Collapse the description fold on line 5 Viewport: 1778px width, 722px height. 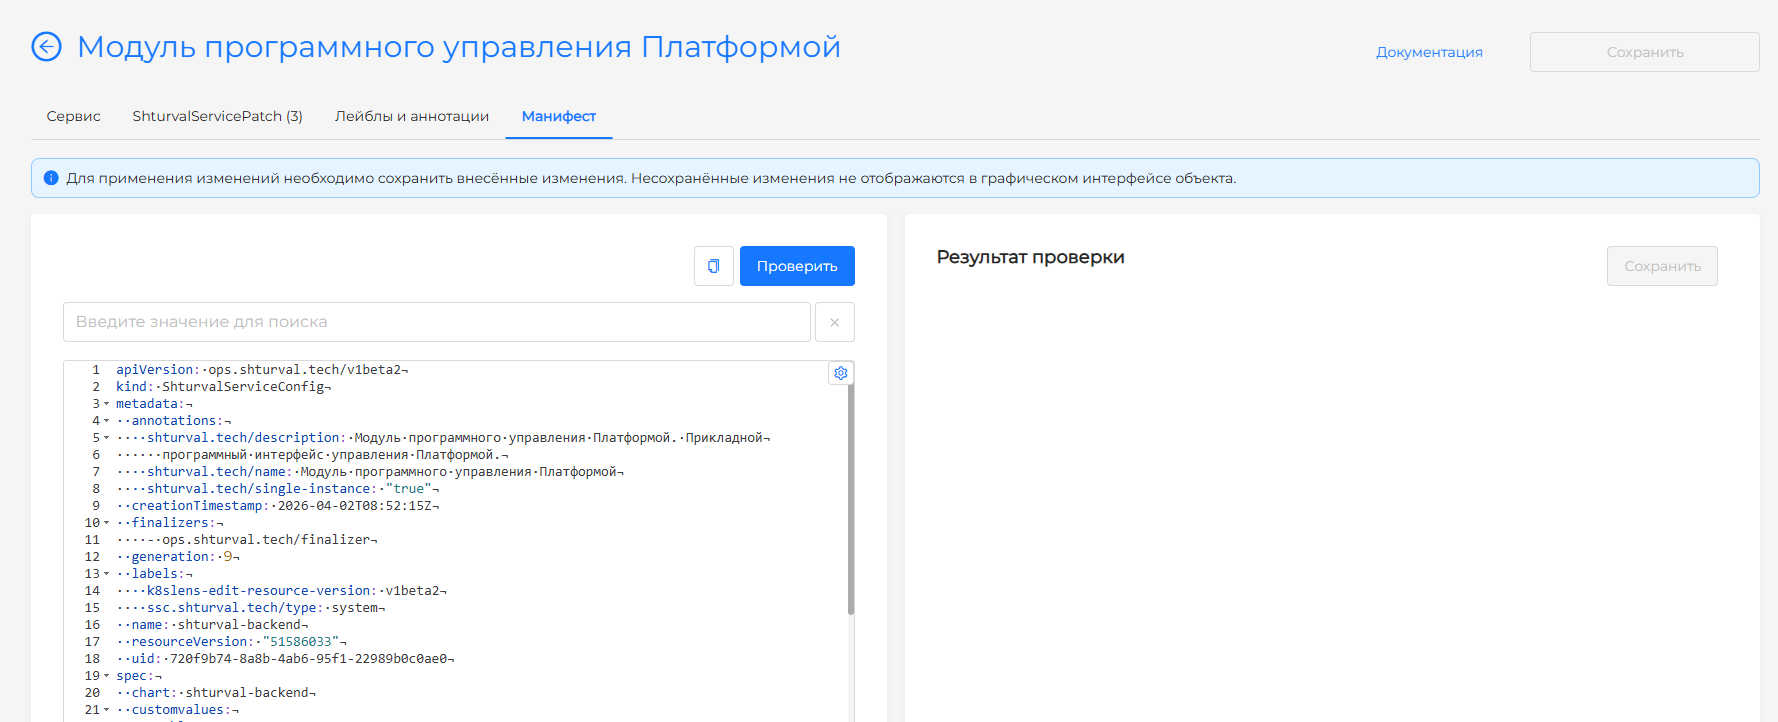[x=107, y=438]
